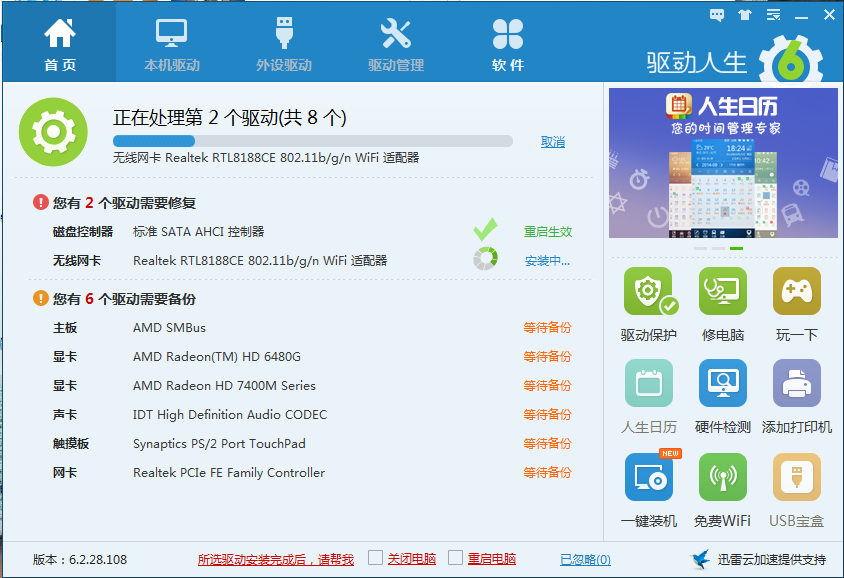Click 等待备份 for AMD SMBus
This screenshot has height=578, width=844.
click(x=547, y=328)
